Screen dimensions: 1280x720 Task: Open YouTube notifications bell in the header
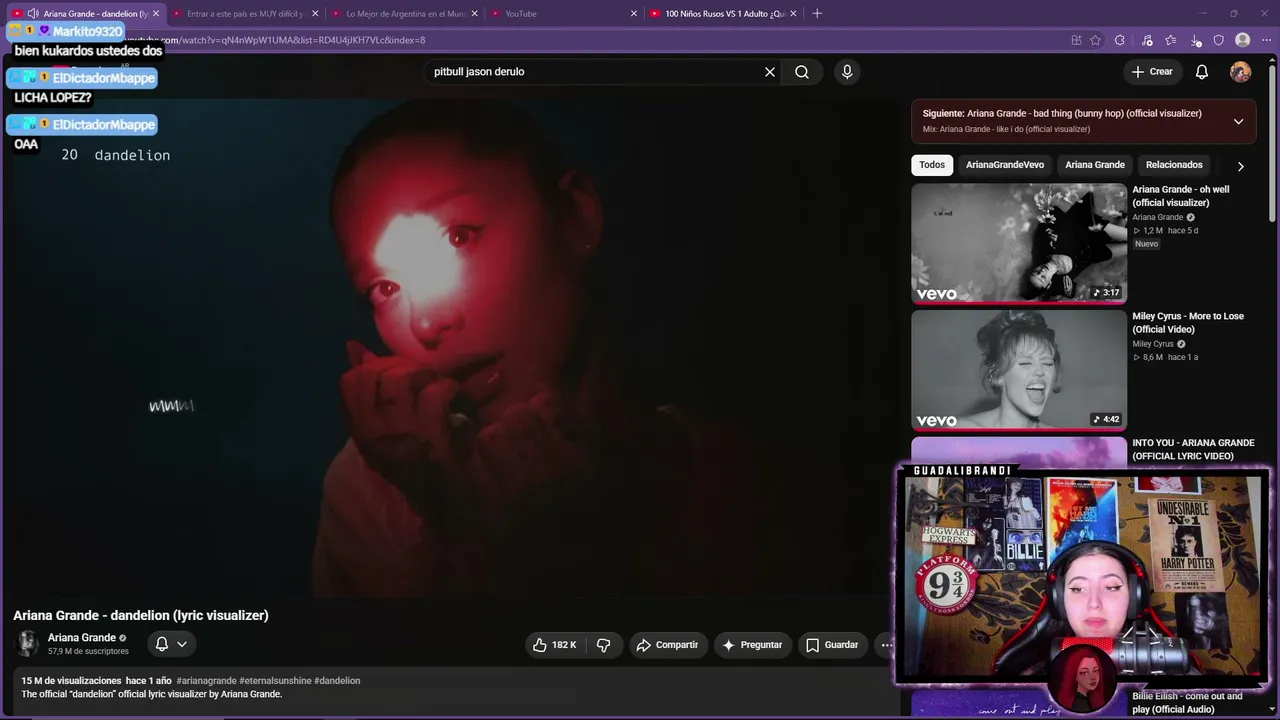click(1202, 72)
